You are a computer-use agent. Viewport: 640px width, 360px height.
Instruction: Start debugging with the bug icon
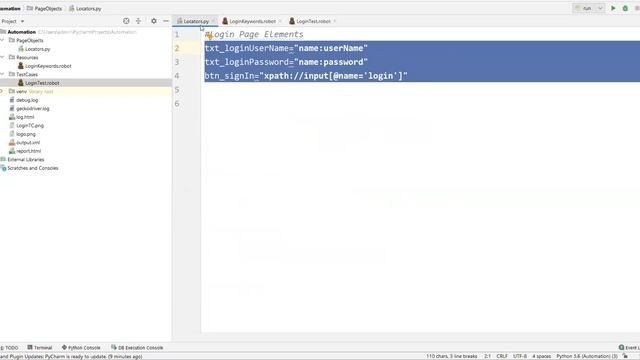(625, 8)
